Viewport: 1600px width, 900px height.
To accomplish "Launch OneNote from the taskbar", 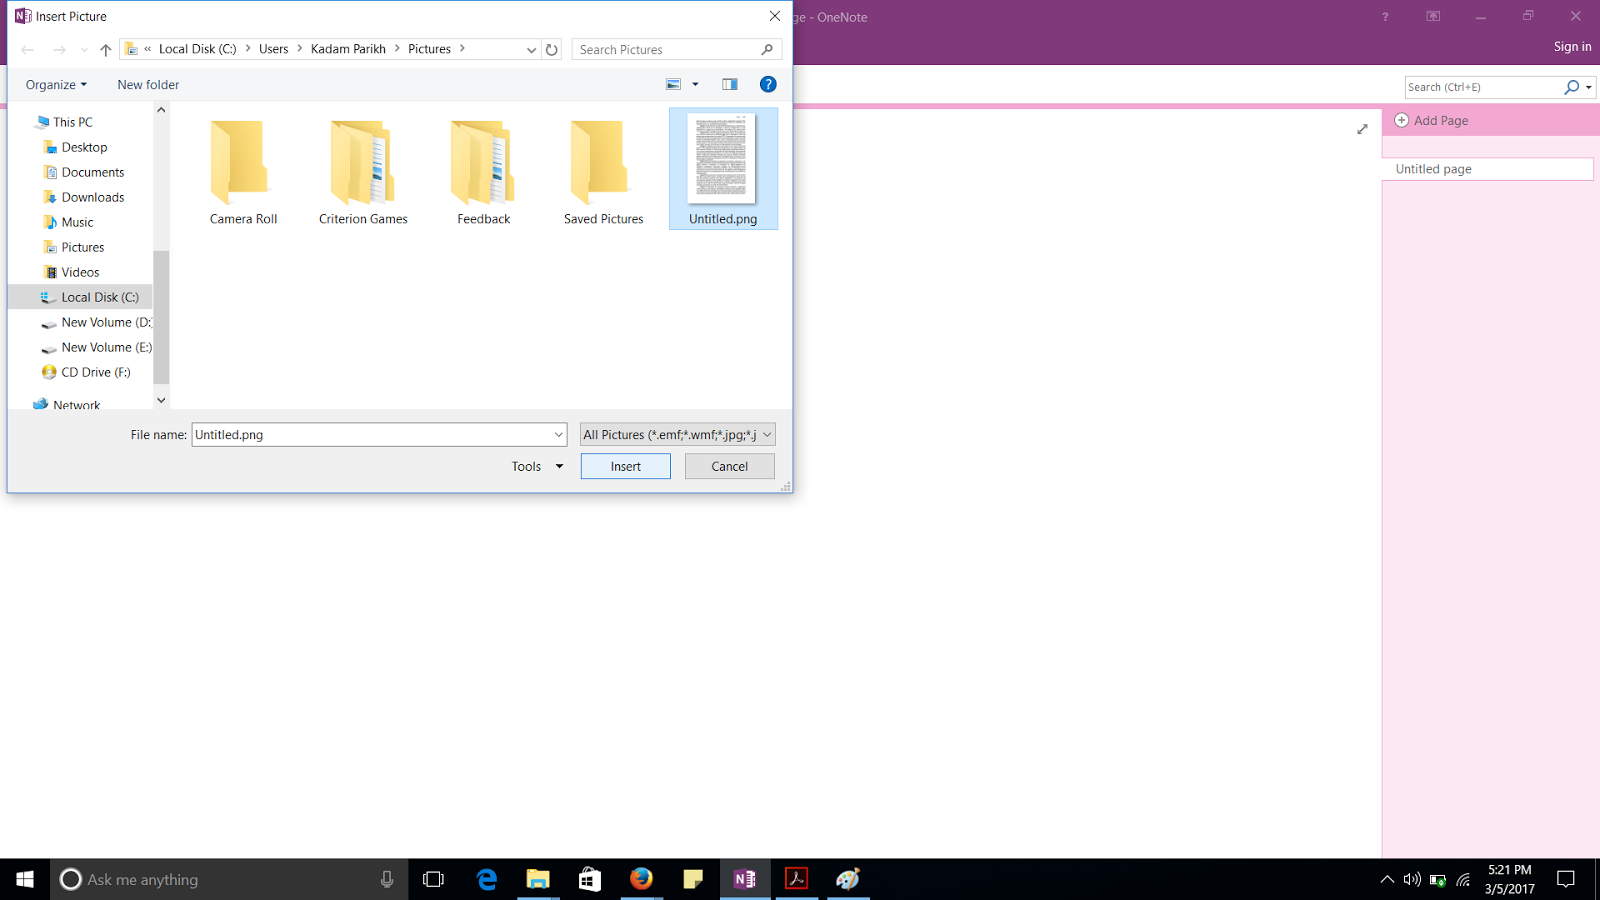I will point(744,879).
